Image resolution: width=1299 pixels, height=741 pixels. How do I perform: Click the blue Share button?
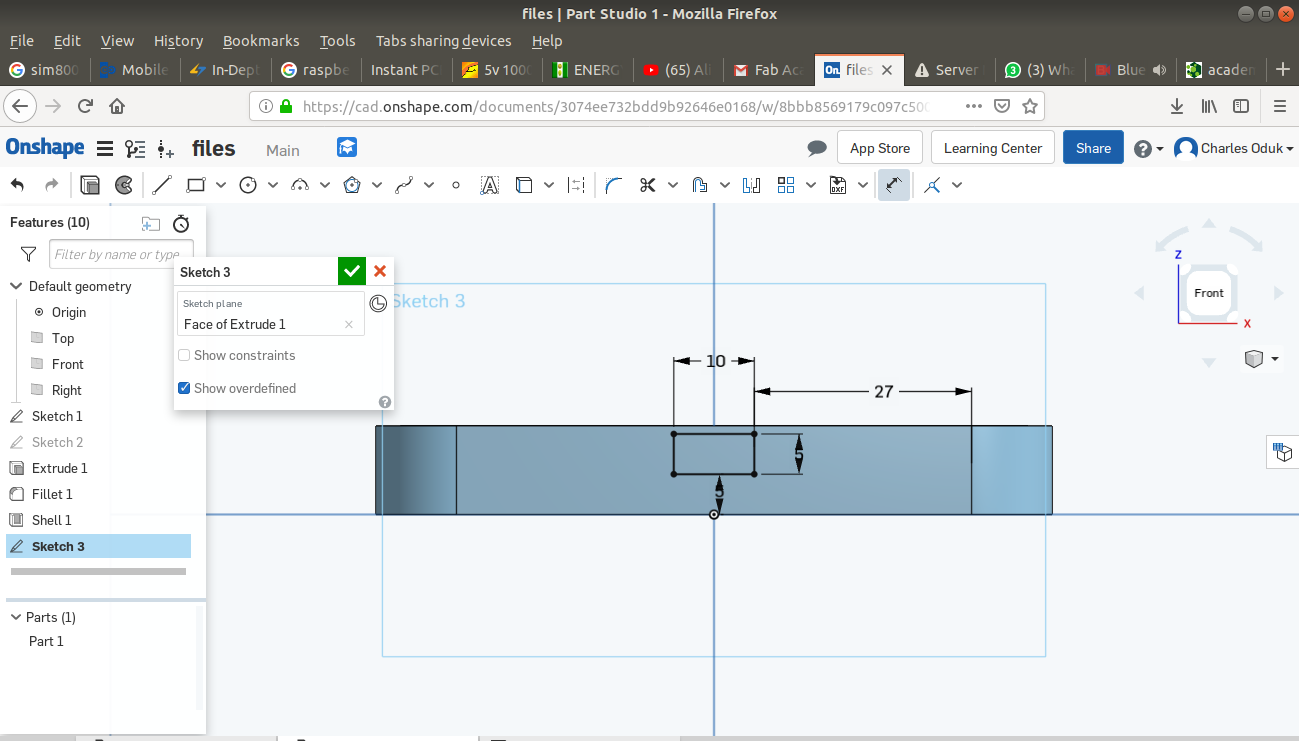1093,148
